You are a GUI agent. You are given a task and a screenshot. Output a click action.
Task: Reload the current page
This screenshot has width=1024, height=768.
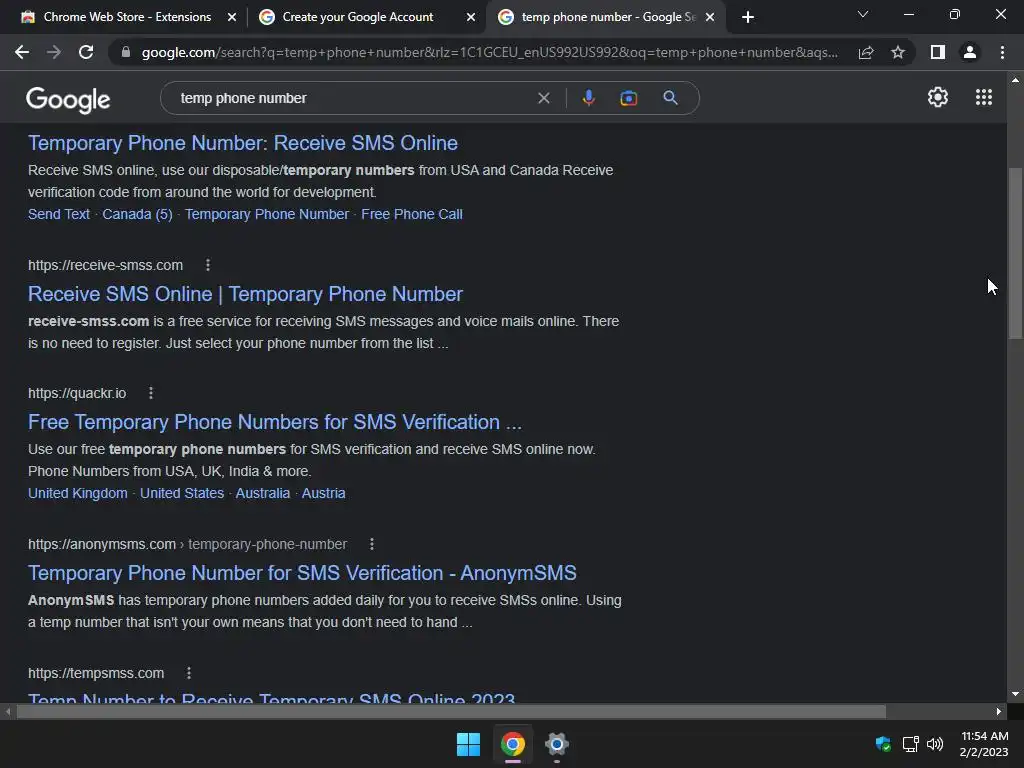[86, 52]
